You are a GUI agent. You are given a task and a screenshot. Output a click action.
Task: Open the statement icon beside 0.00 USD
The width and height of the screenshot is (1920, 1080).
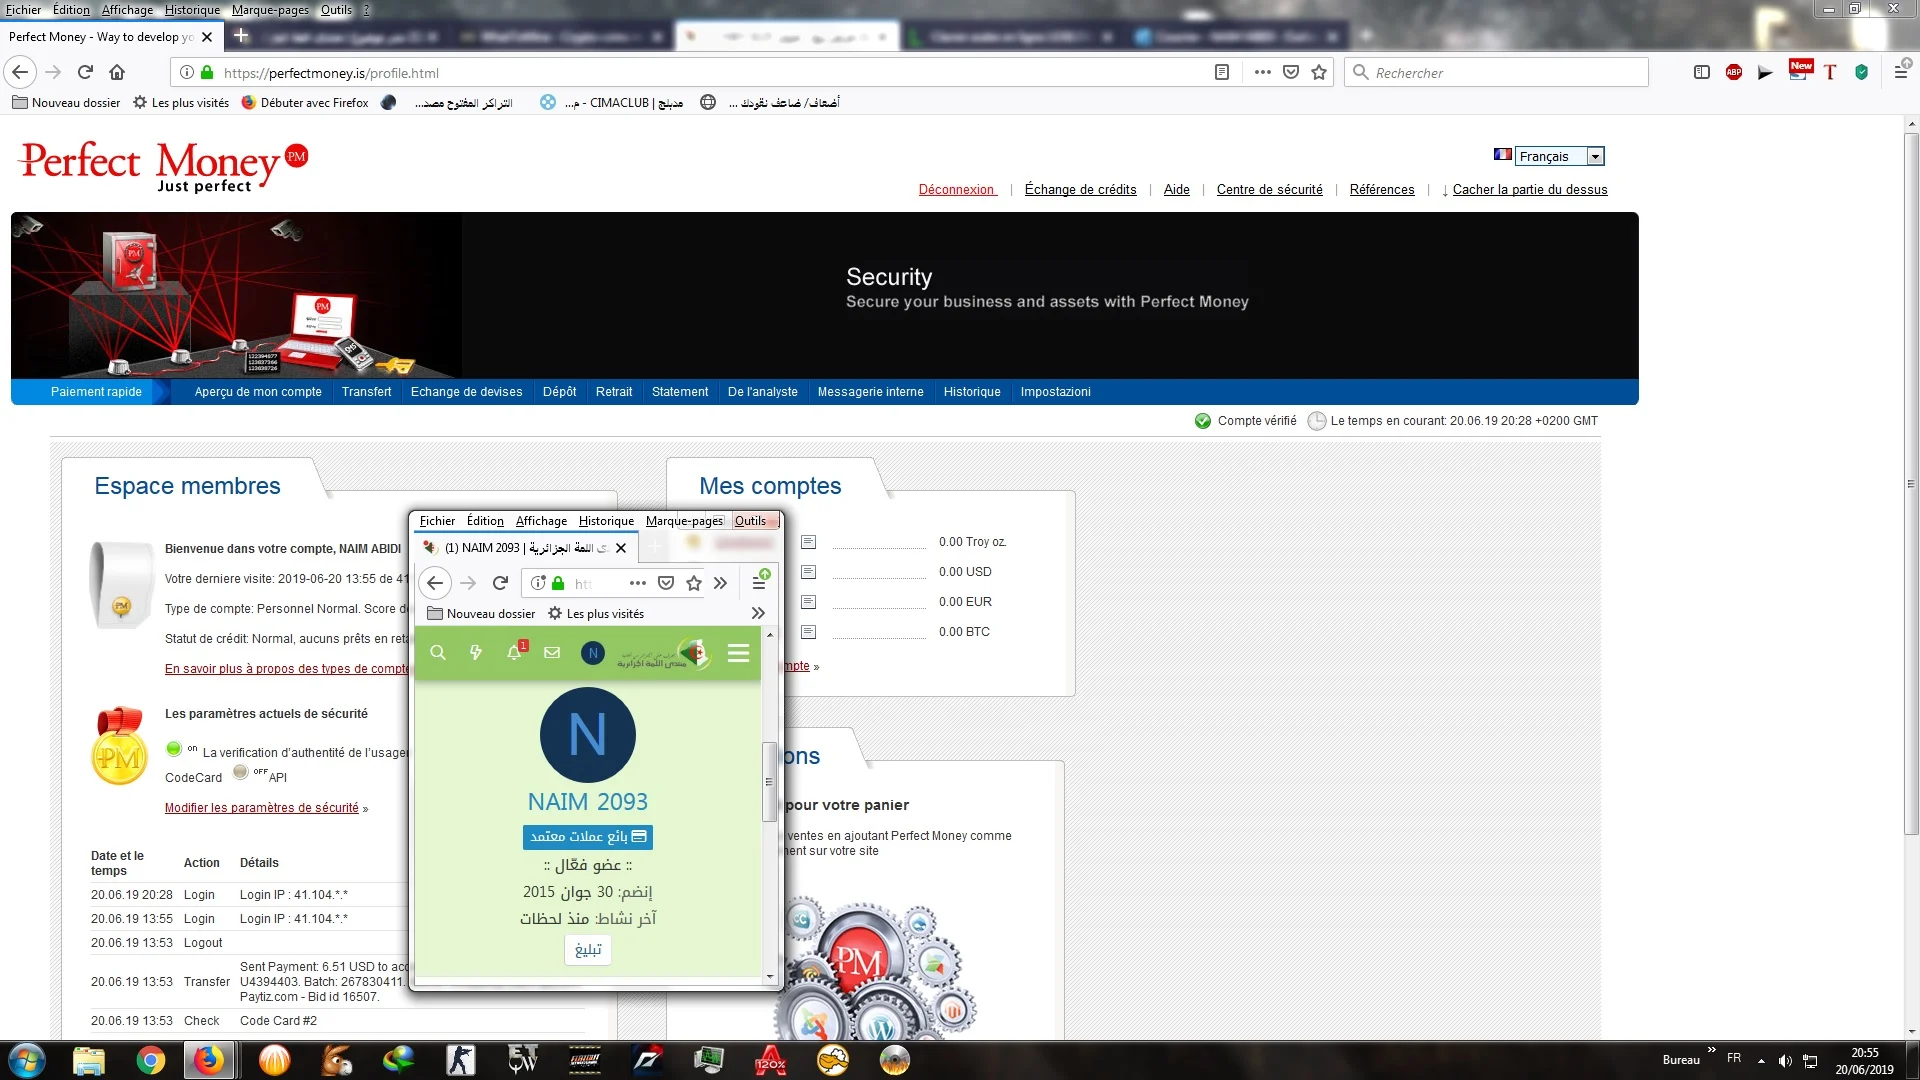[809, 572]
